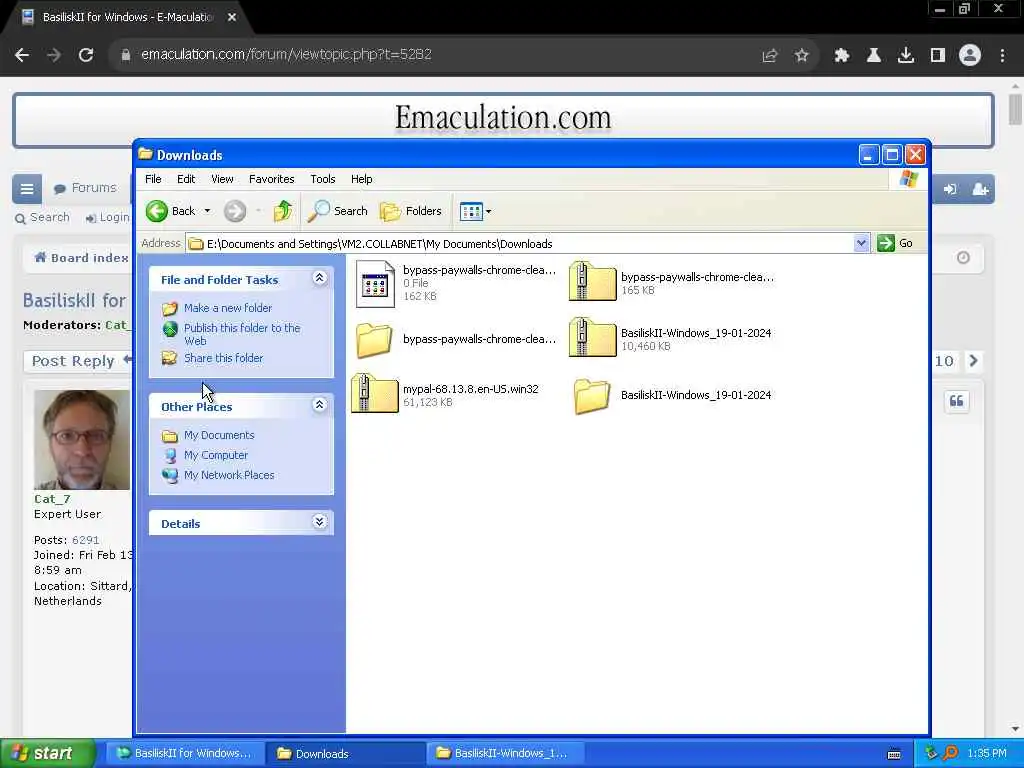Click Make a new folder
This screenshot has width=1024, height=768.
227,308
